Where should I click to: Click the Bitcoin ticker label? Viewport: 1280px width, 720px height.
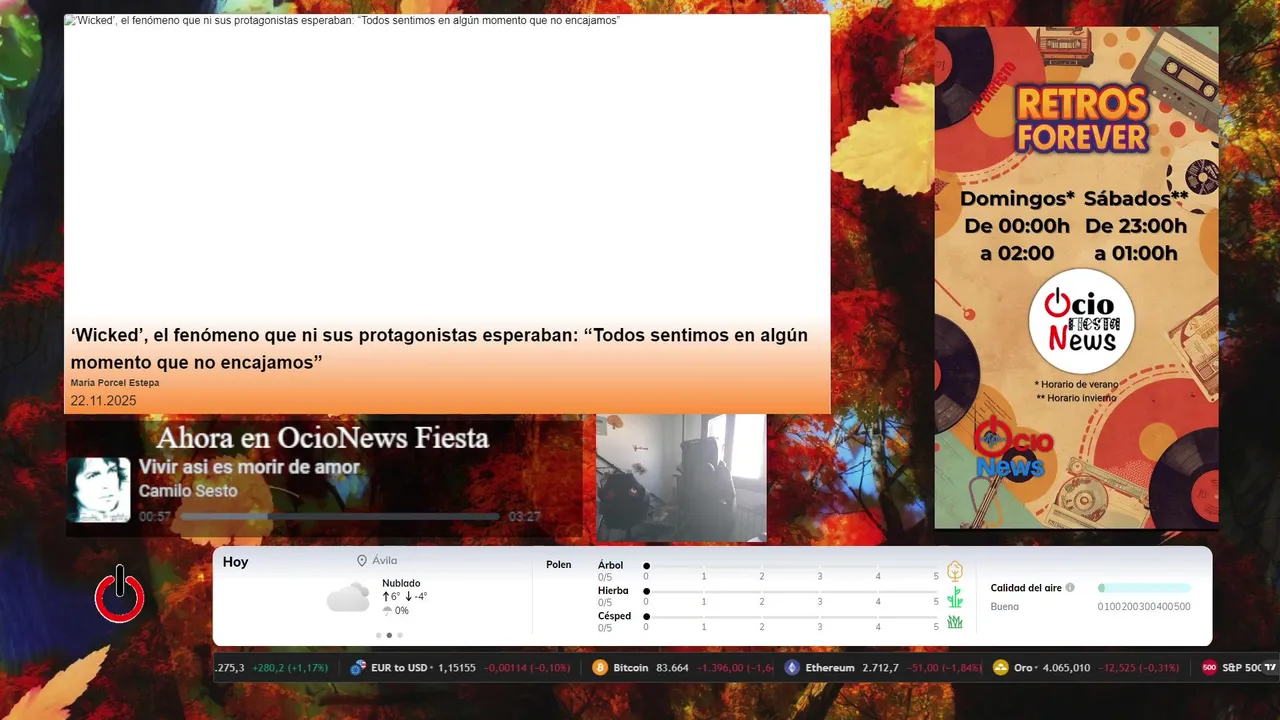pyautogui.click(x=631, y=668)
